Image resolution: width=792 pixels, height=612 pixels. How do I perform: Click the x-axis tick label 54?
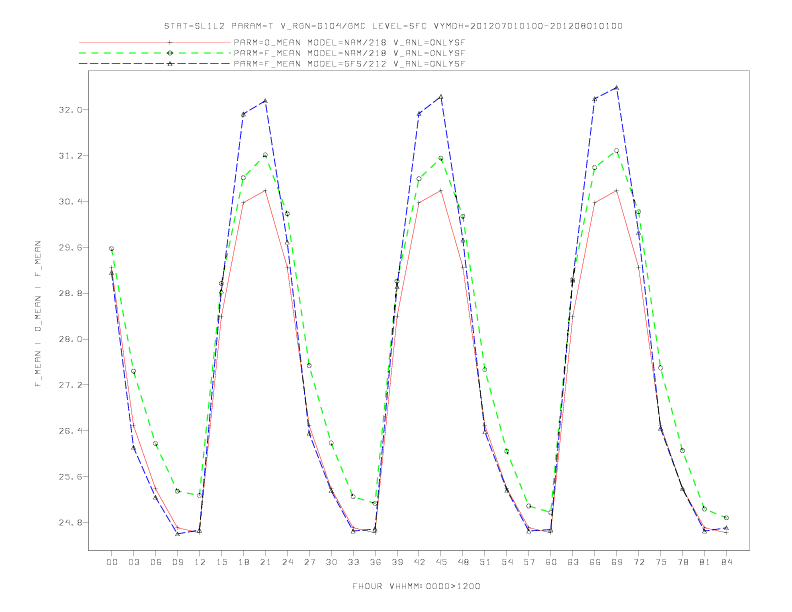[x=507, y=562]
